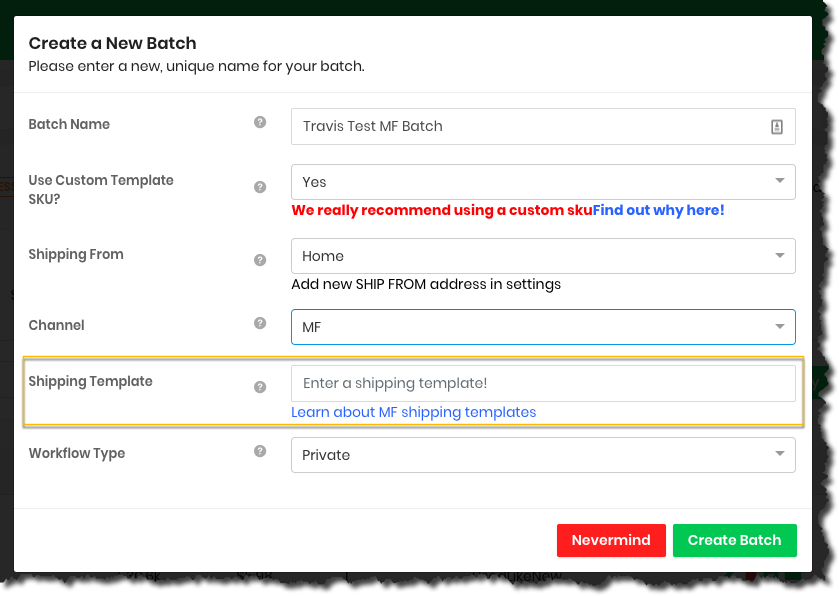Image resolution: width=839 pixels, height=596 pixels.
Task: Open the Workflow Type help icon
Action: tap(260, 451)
